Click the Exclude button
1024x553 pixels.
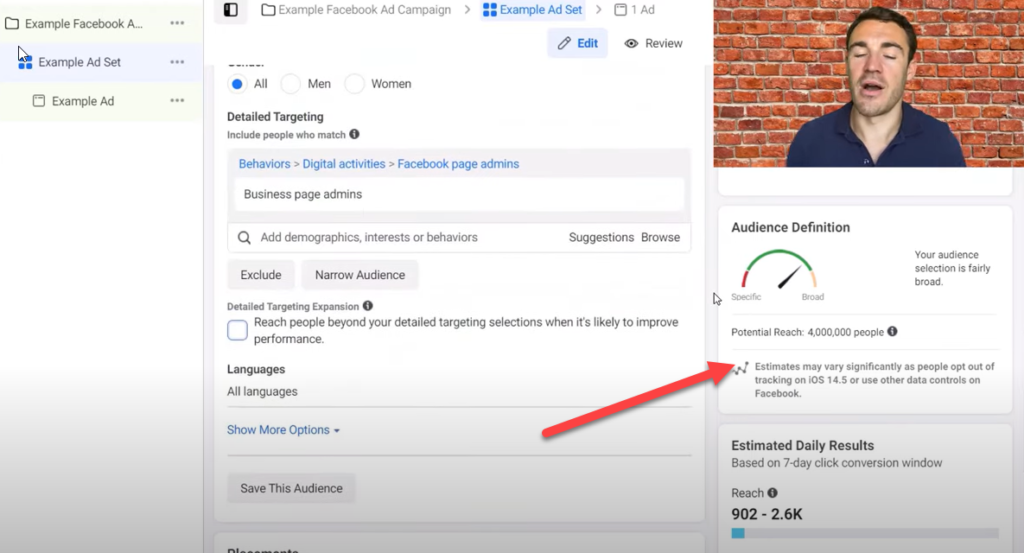261,275
